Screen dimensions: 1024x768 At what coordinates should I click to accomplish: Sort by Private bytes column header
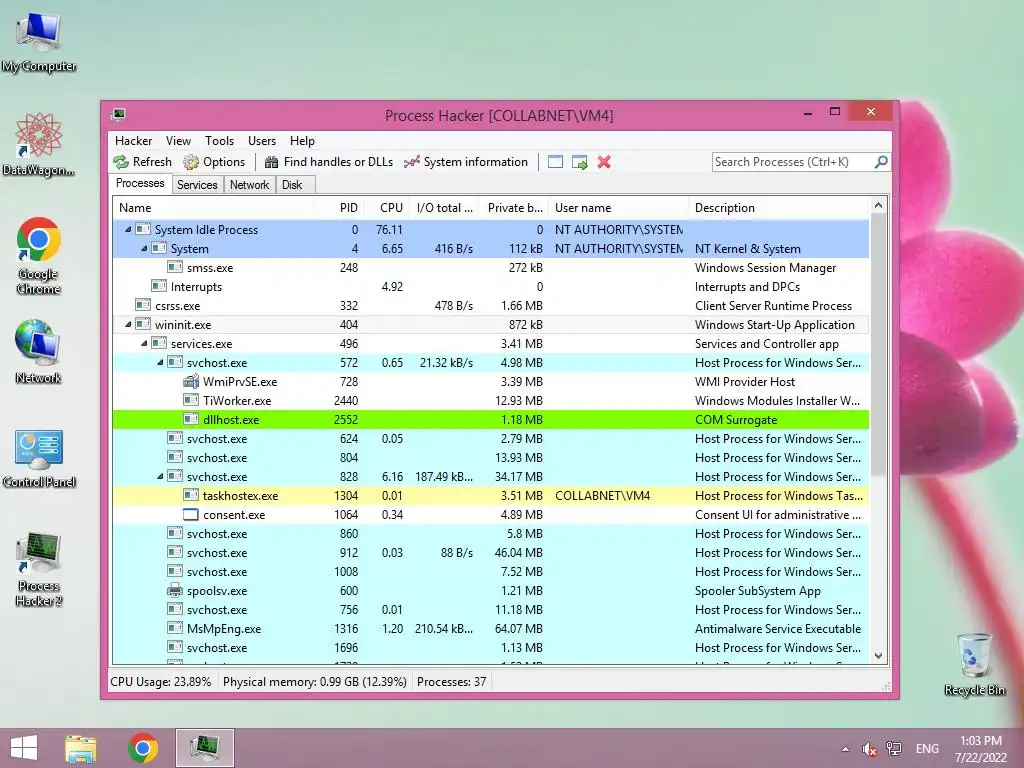pyautogui.click(x=514, y=208)
